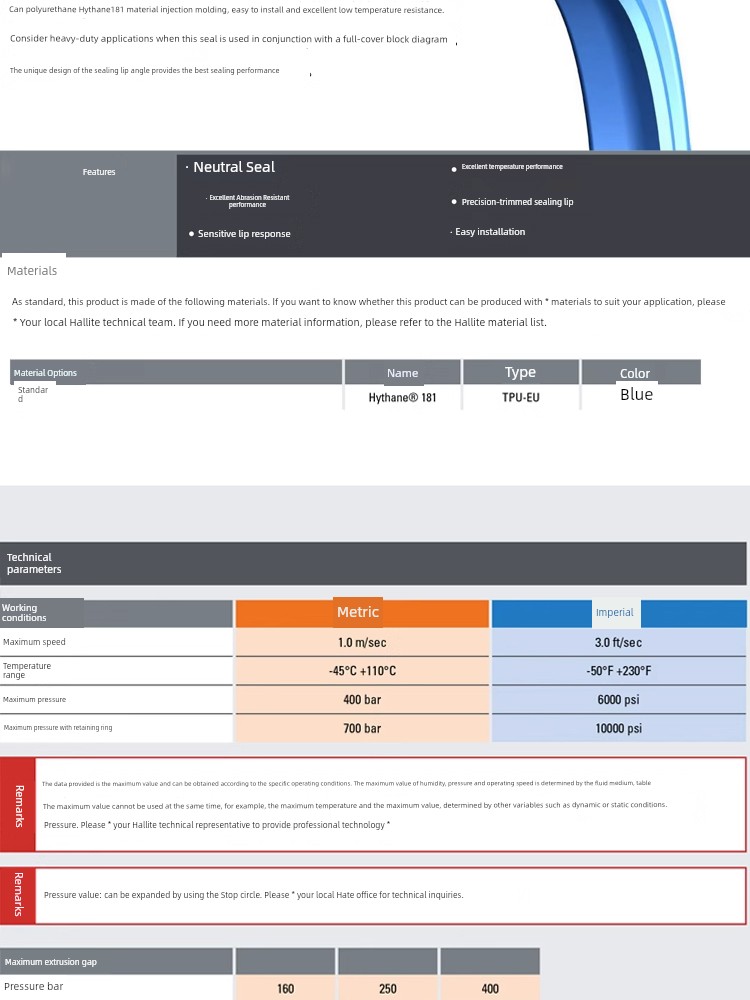
Task: Click the blue 'Imperial' column header
Action: tap(619, 612)
